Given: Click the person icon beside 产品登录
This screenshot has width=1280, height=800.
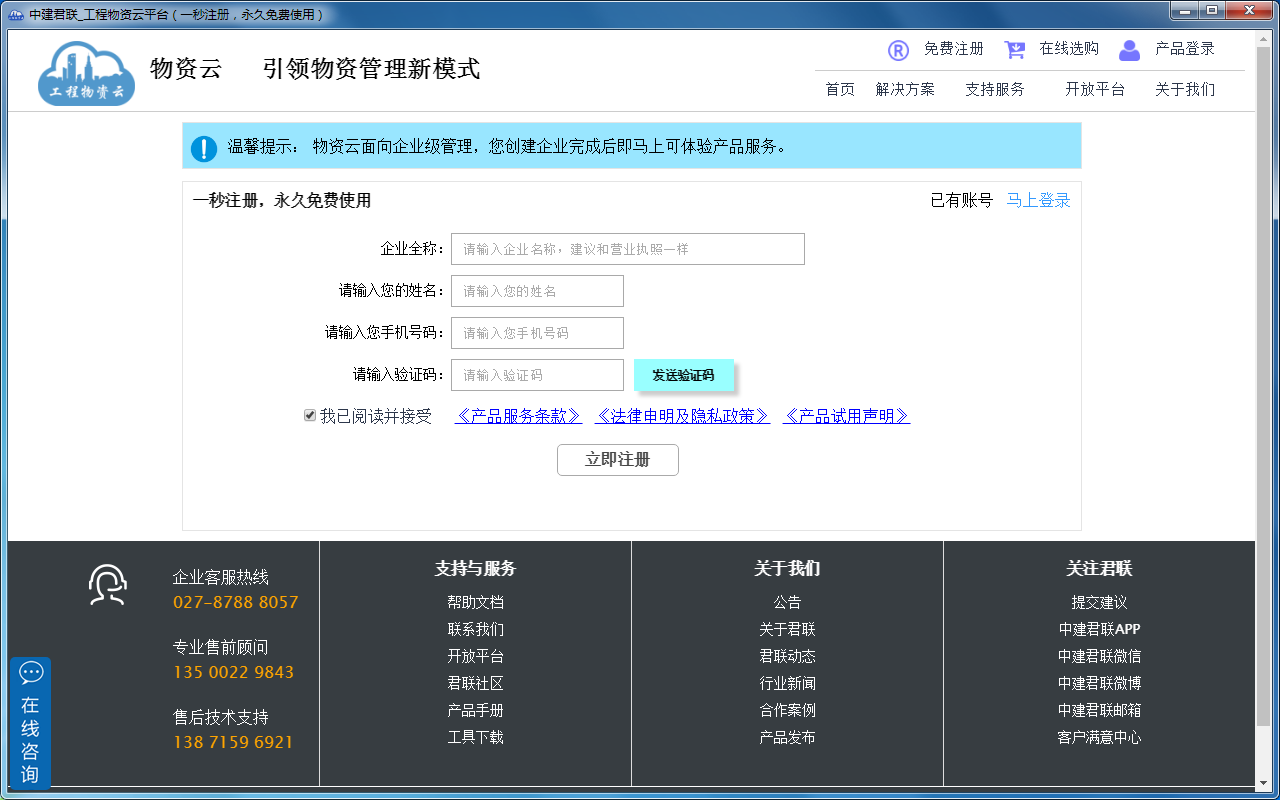Looking at the screenshot, I should pos(1129,49).
